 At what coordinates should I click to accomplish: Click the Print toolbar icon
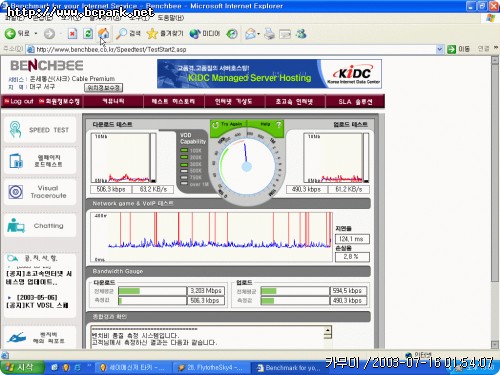point(269,33)
